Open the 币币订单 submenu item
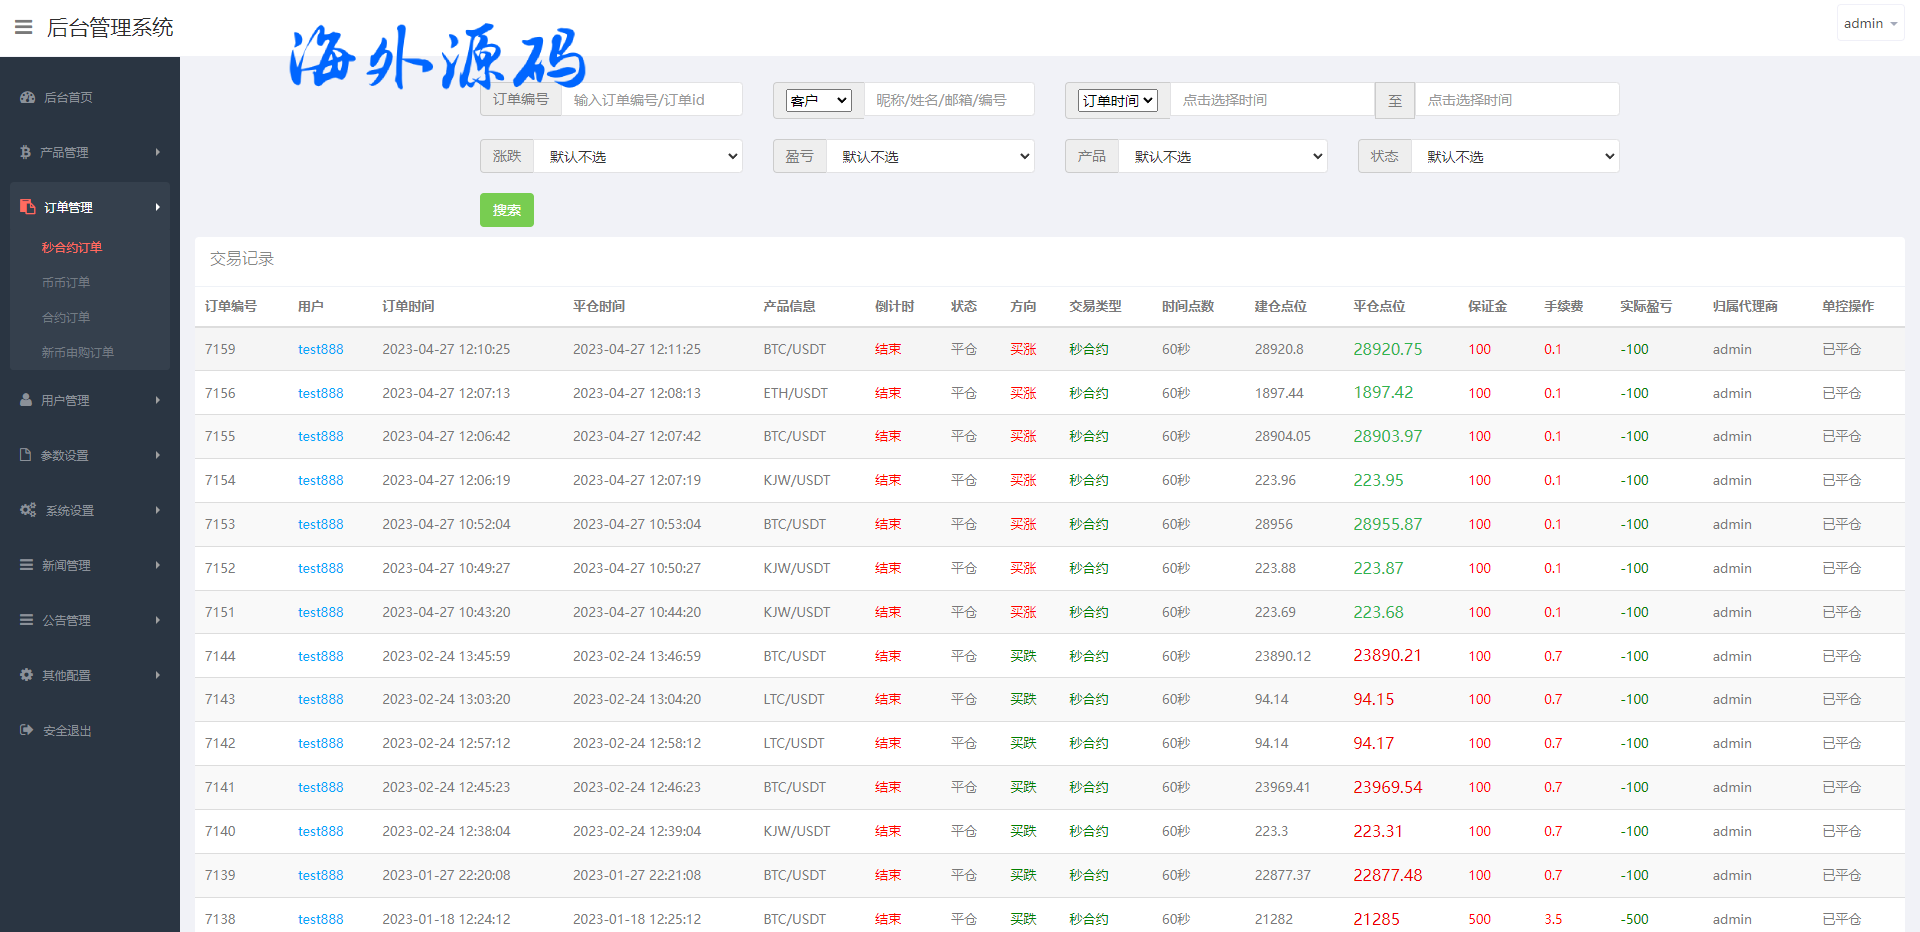The height and width of the screenshot is (932, 1920). click(x=66, y=282)
